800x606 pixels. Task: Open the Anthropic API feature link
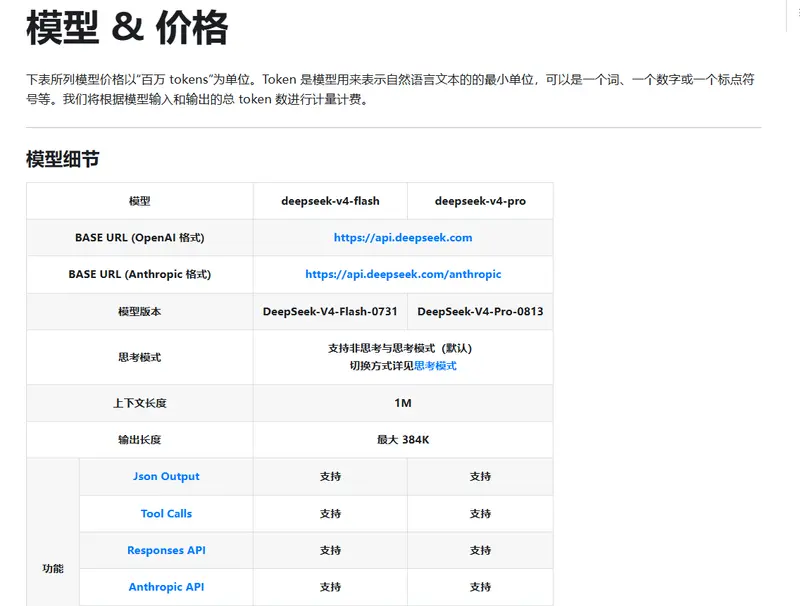click(x=166, y=587)
